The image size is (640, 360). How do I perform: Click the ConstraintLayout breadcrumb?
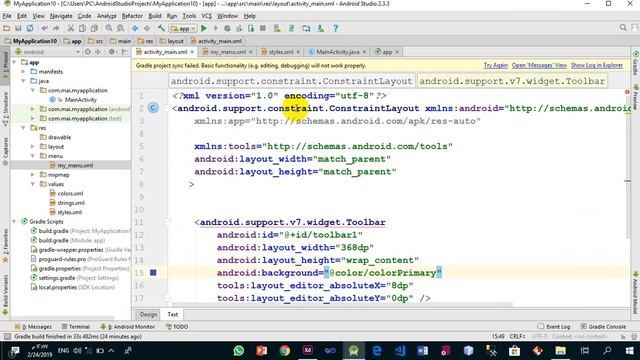click(291, 81)
